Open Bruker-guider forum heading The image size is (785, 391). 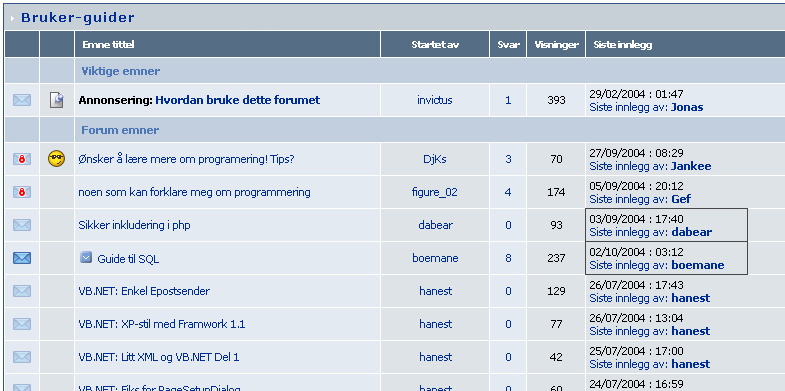click(78, 18)
